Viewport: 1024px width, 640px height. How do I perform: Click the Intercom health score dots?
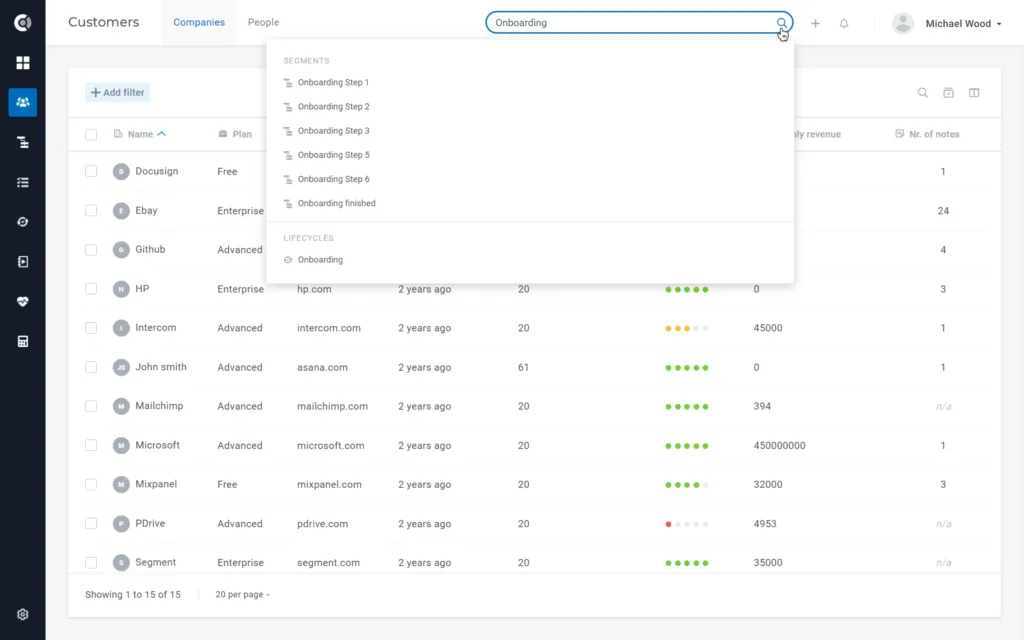pos(686,328)
